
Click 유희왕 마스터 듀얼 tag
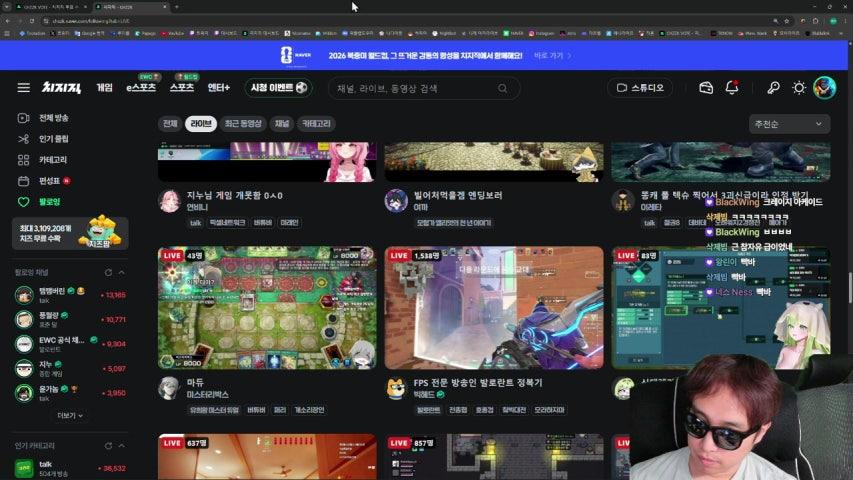pos(214,410)
